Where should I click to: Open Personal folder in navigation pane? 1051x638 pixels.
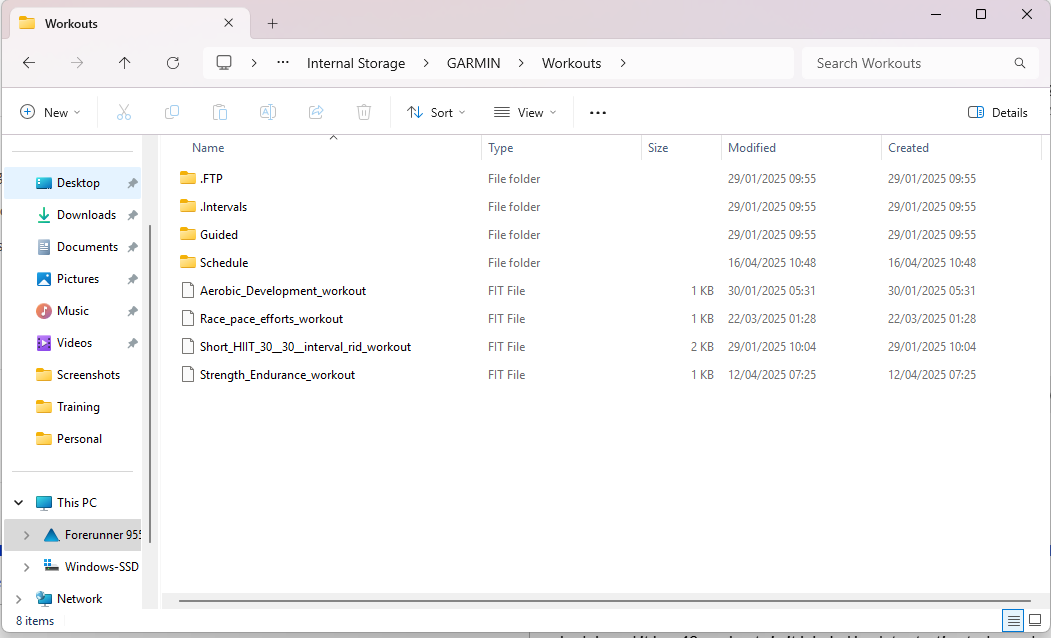[x=73, y=439]
